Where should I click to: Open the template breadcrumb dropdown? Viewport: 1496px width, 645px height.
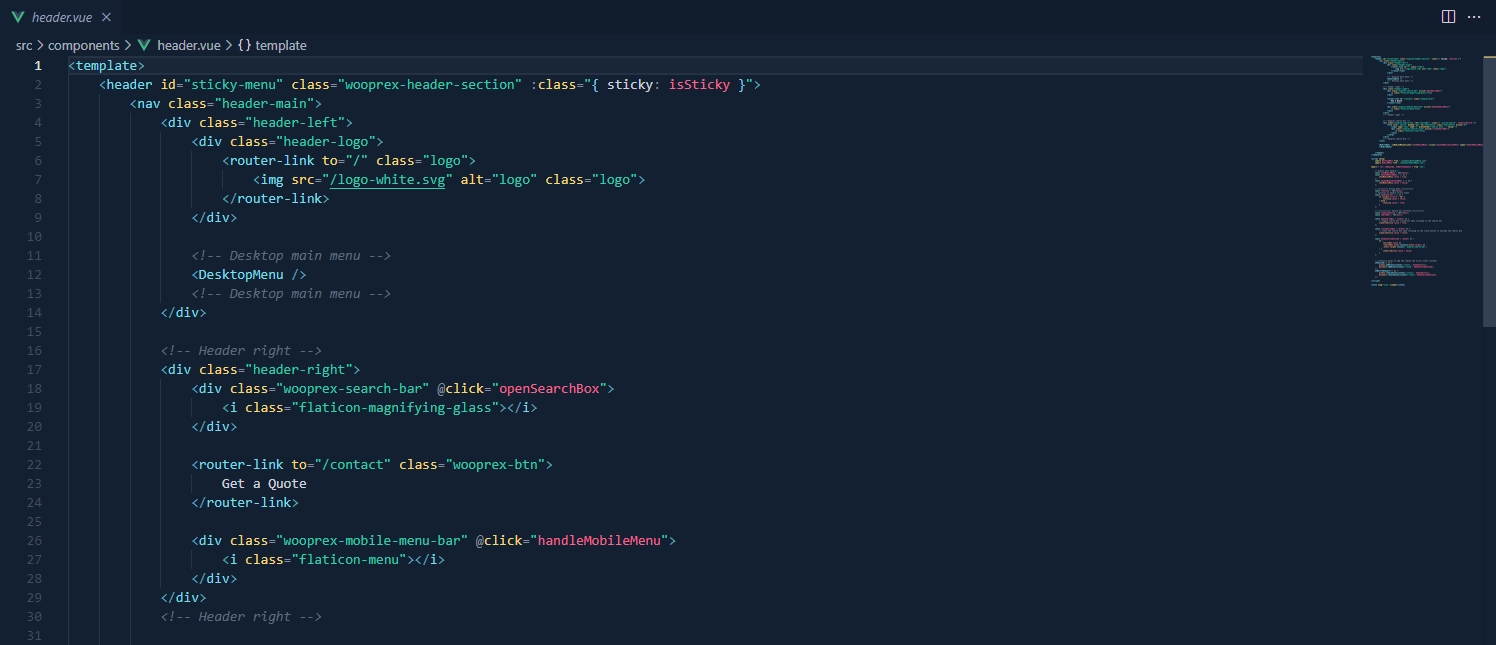tap(280, 45)
